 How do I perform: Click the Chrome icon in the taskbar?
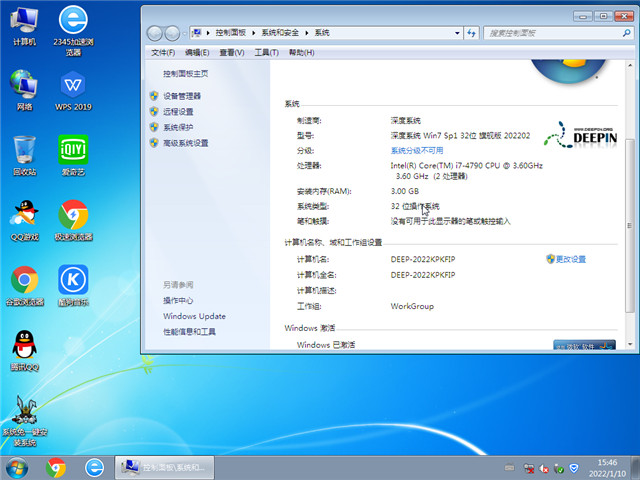tap(56, 467)
